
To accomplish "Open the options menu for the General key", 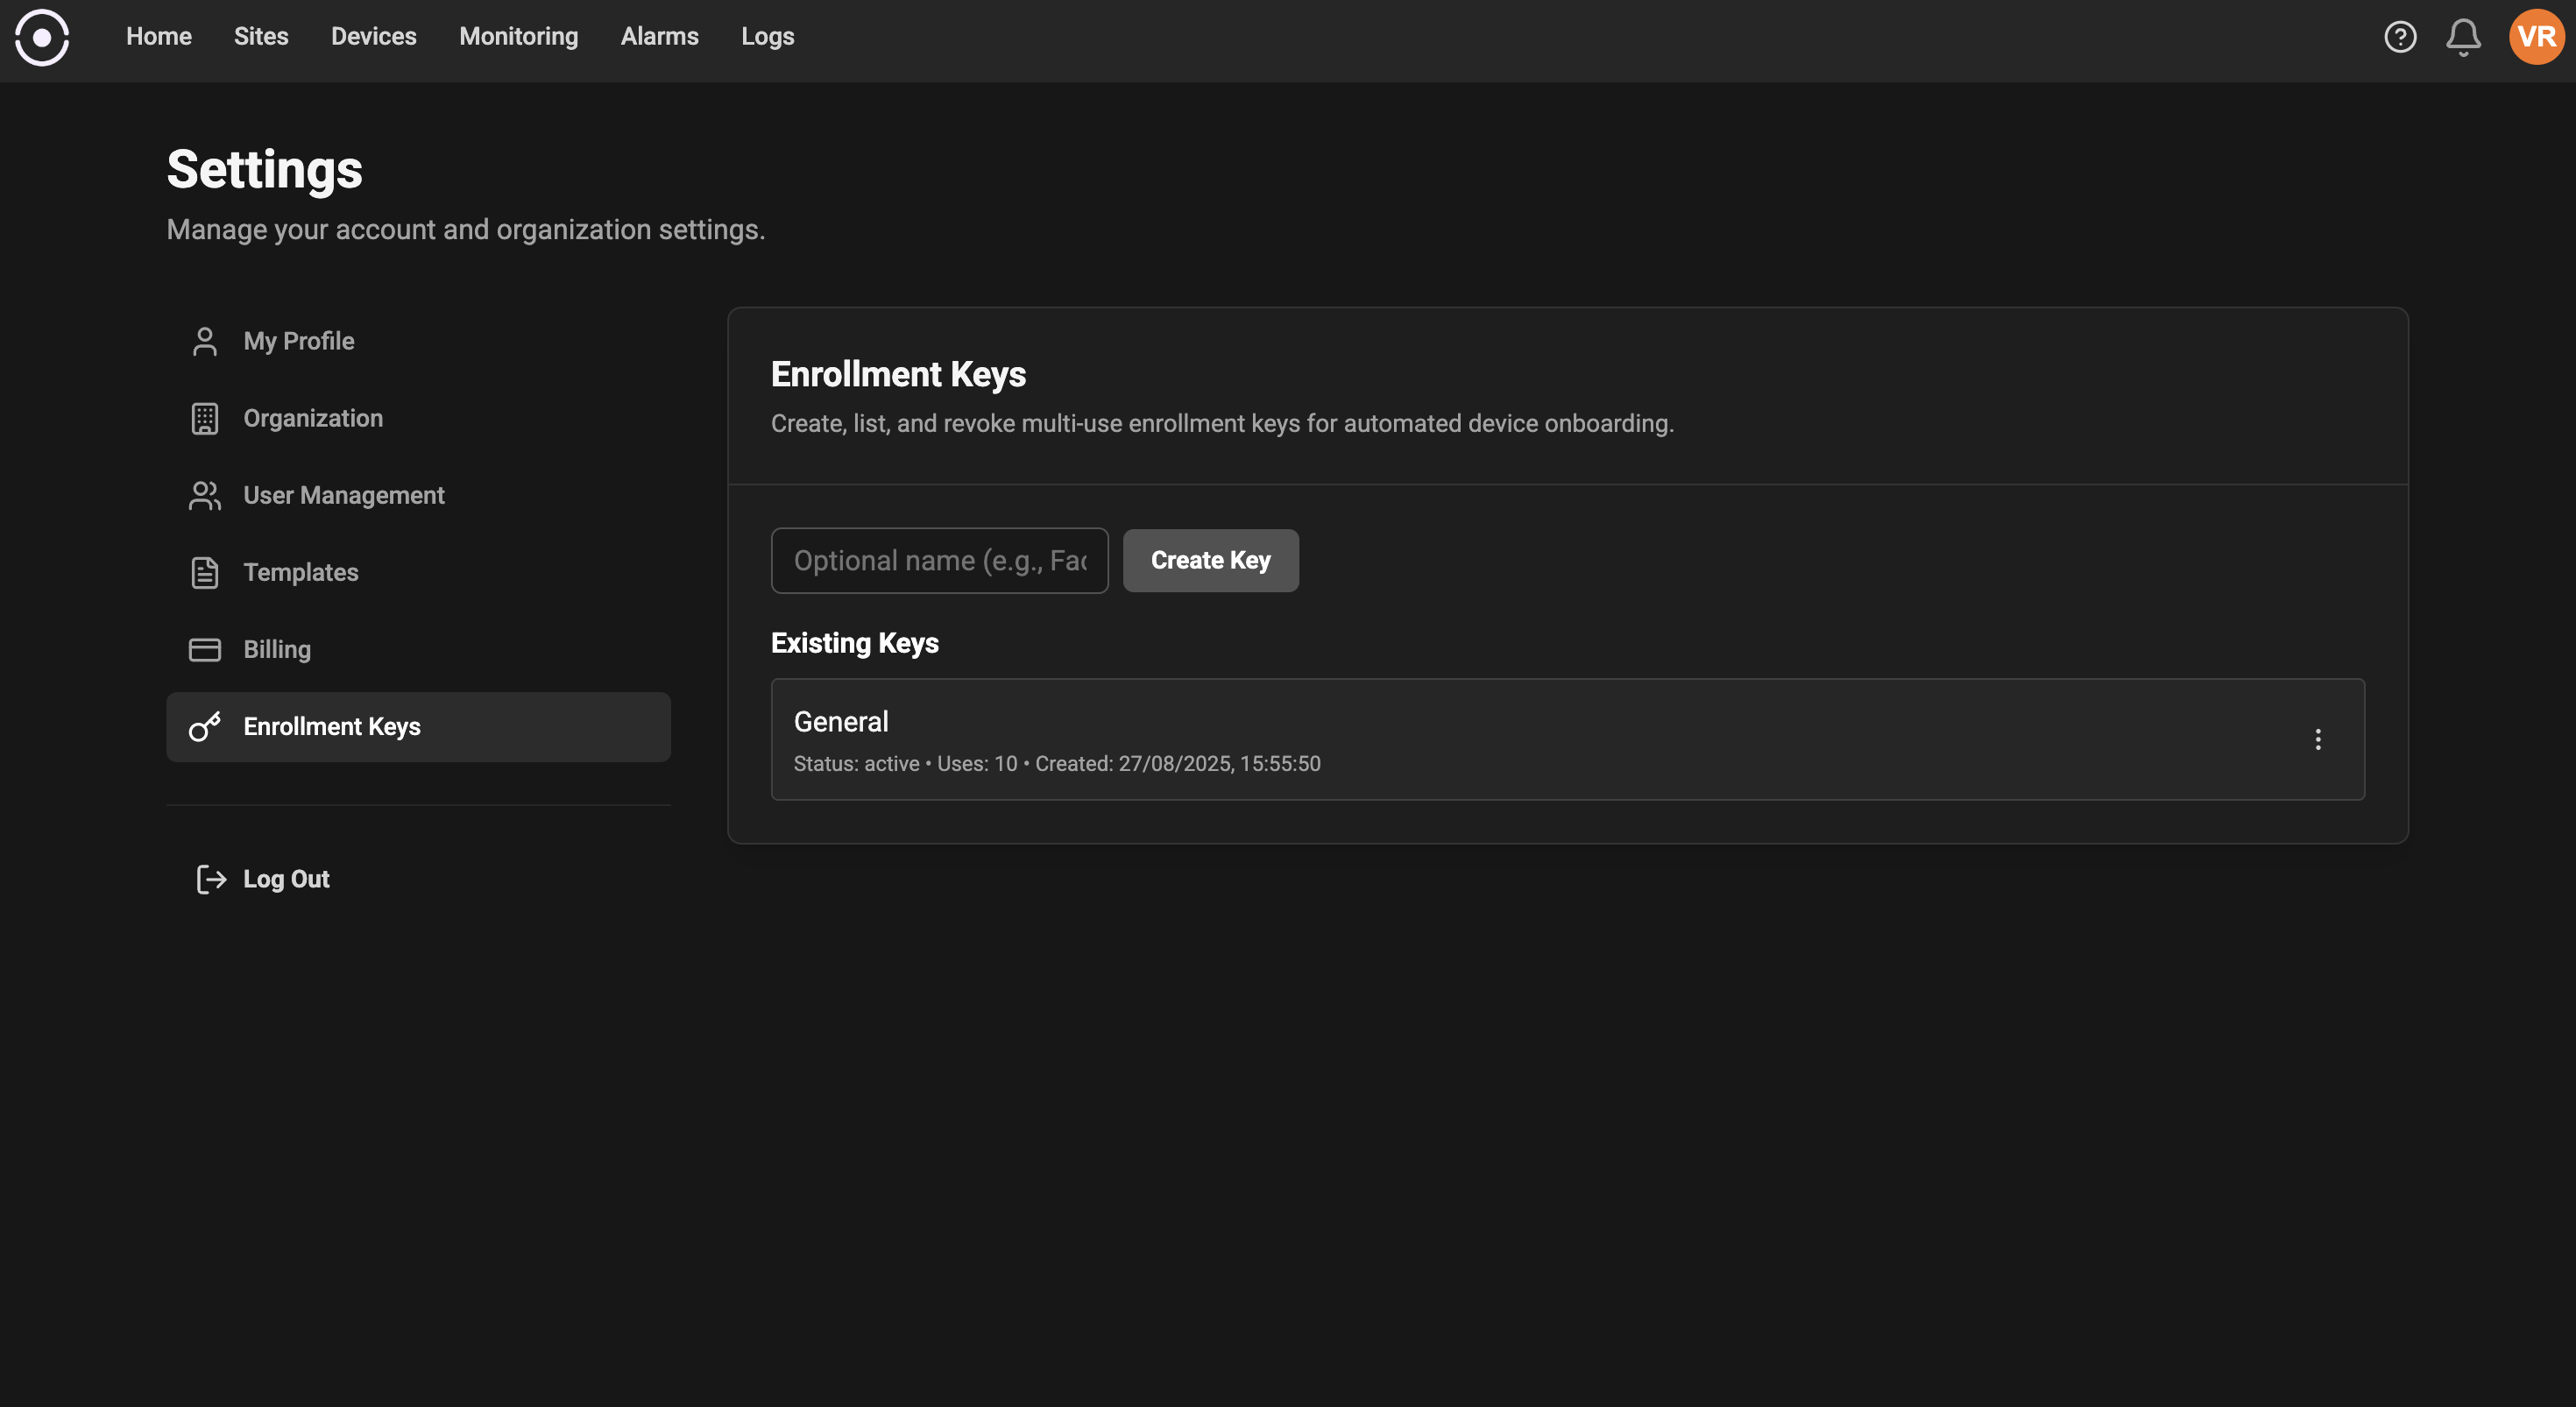I will (2319, 740).
